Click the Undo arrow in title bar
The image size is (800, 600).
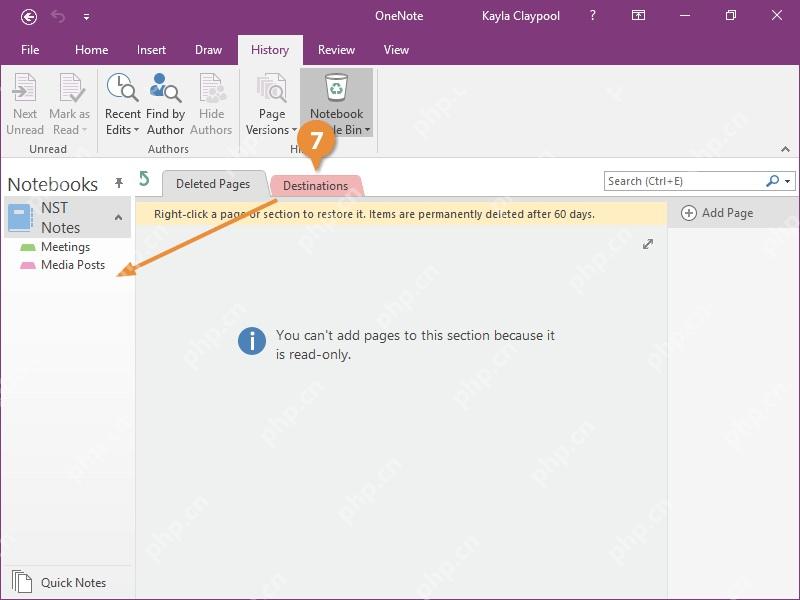(x=58, y=17)
